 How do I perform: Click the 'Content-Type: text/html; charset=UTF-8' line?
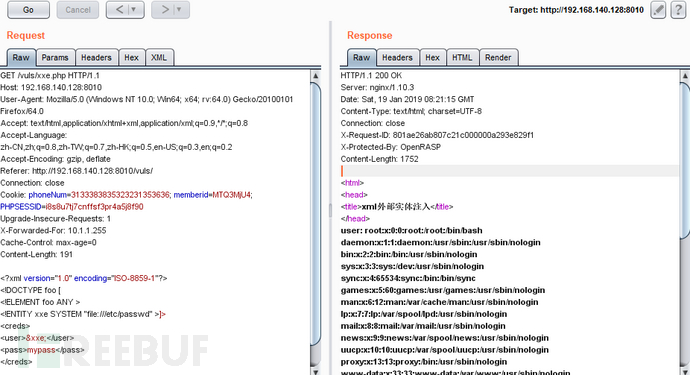(x=411, y=111)
